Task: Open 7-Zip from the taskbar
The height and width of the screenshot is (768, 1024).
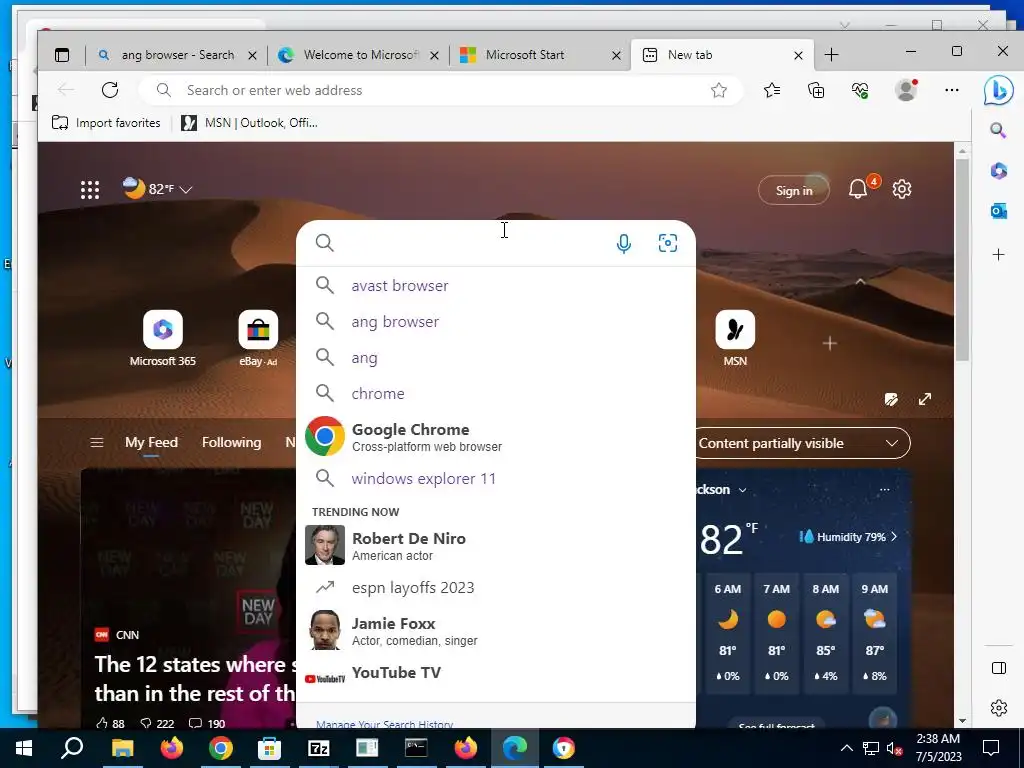Action: [319, 748]
